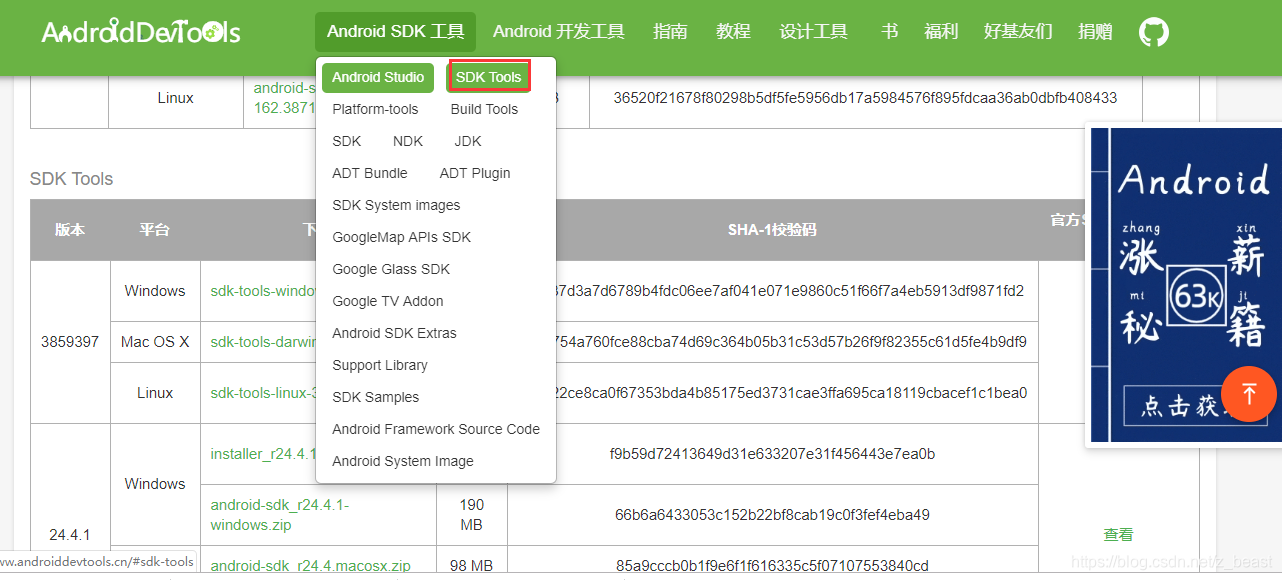Click the 98 MB size cell
The height and width of the screenshot is (580, 1282).
[x=472, y=566]
